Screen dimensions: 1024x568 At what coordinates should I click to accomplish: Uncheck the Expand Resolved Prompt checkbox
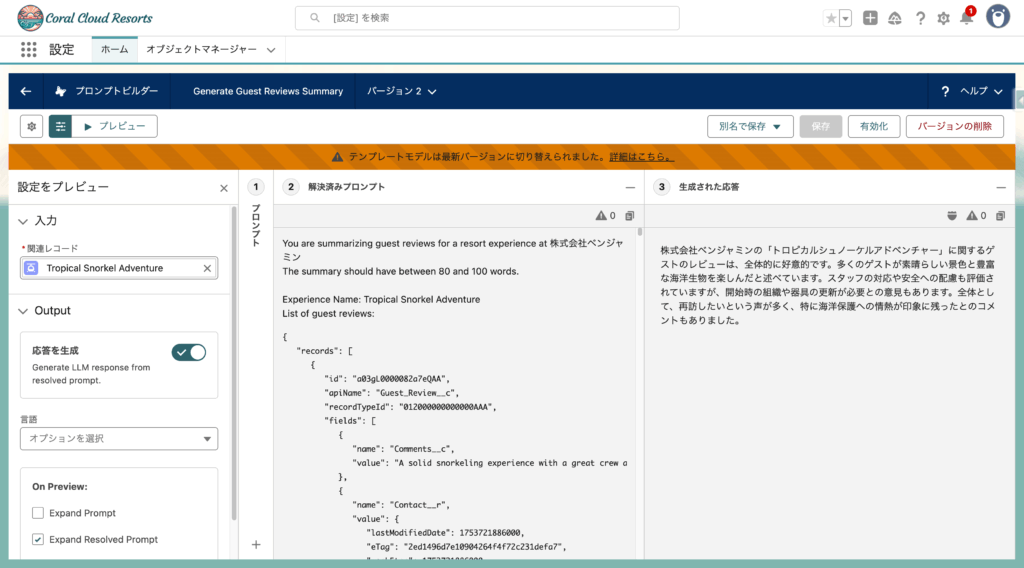[x=38, y=539]
